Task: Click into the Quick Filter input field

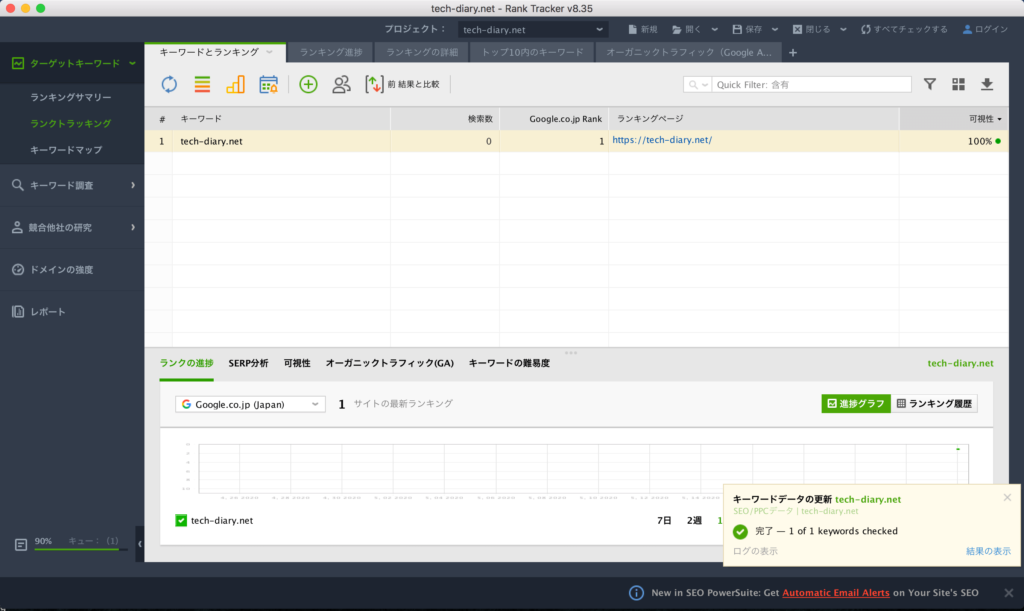Action: (812, 85)
